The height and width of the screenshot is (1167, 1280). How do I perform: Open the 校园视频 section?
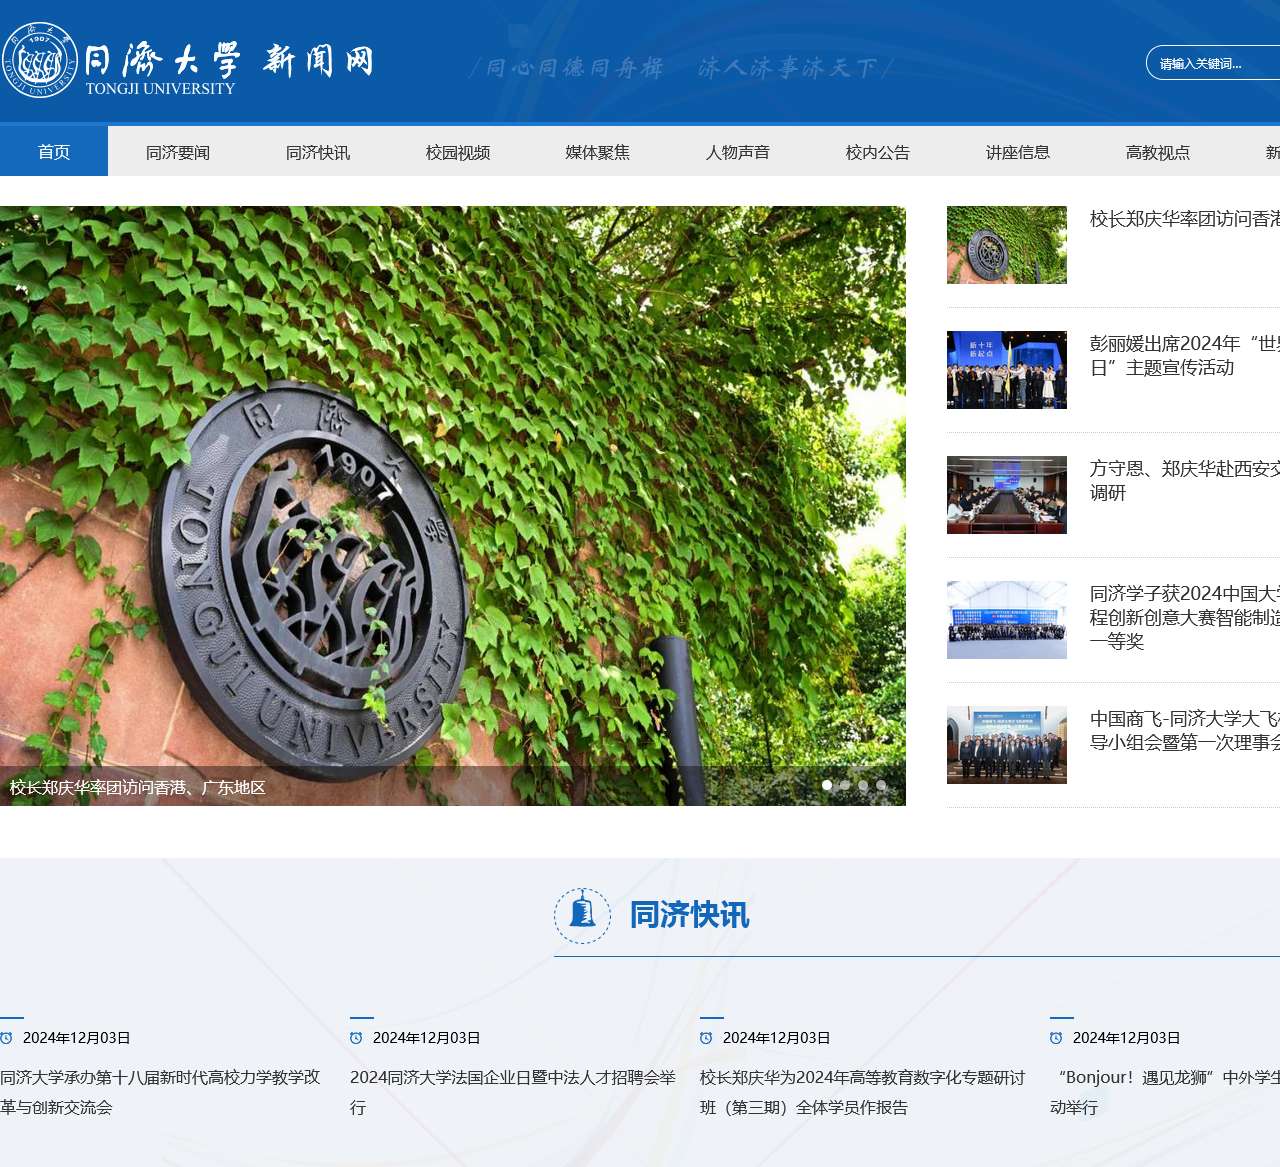pyautogui.click(x=458, y=152)
